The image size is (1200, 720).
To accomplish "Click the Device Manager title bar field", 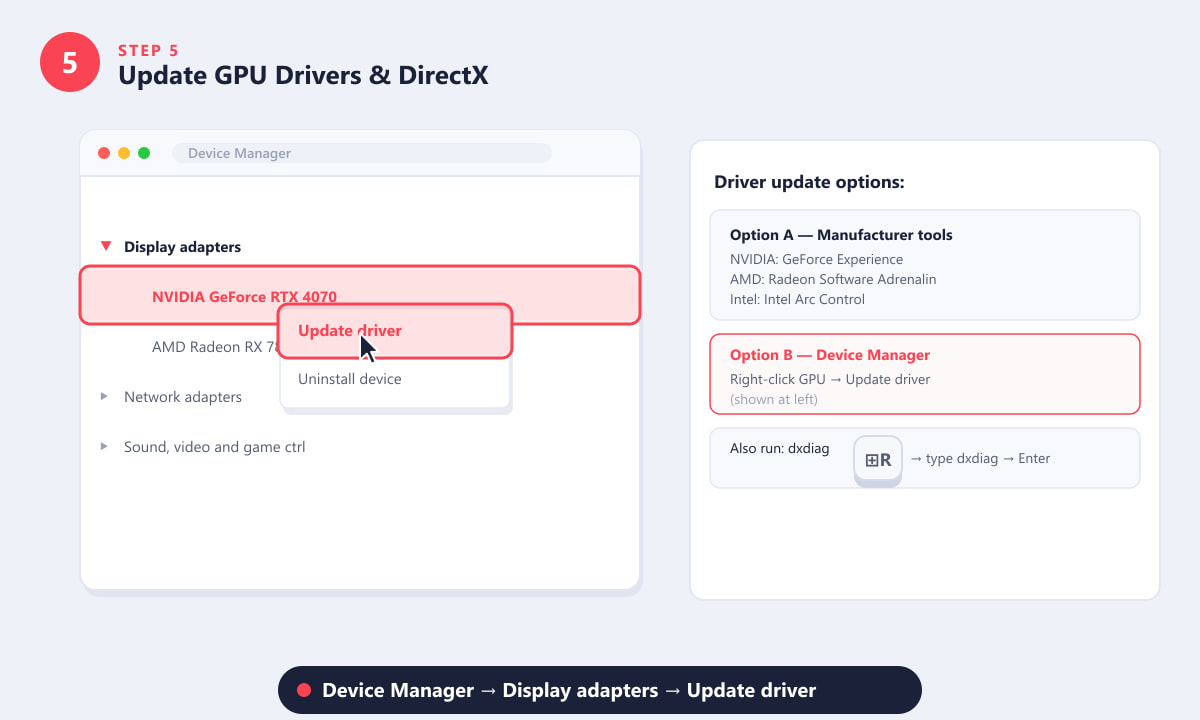I will (x=361, y=153).
